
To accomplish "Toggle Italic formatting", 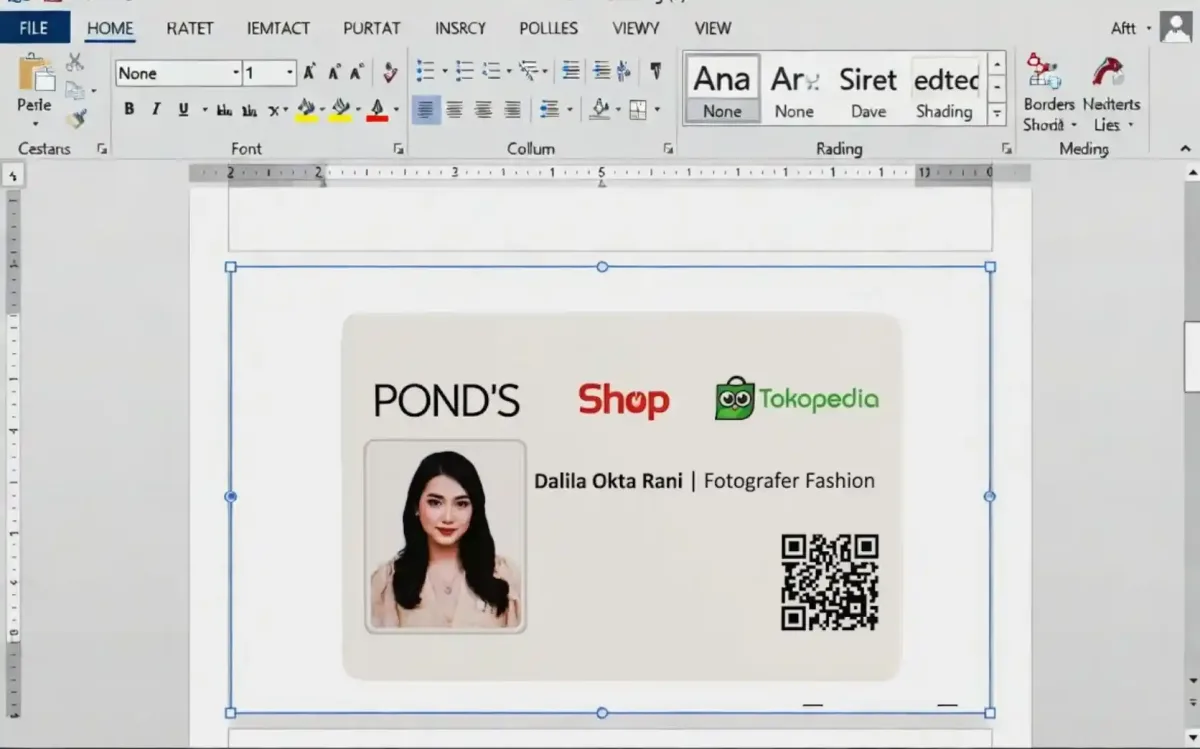I will click(x=156, y=110).
